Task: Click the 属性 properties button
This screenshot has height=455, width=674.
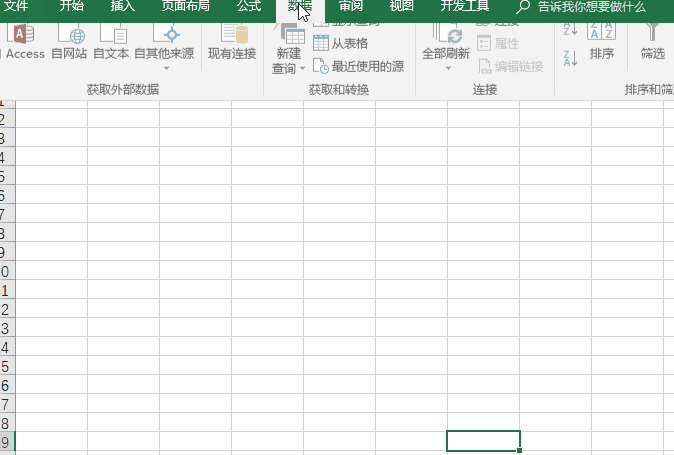Action: (498, 43)
